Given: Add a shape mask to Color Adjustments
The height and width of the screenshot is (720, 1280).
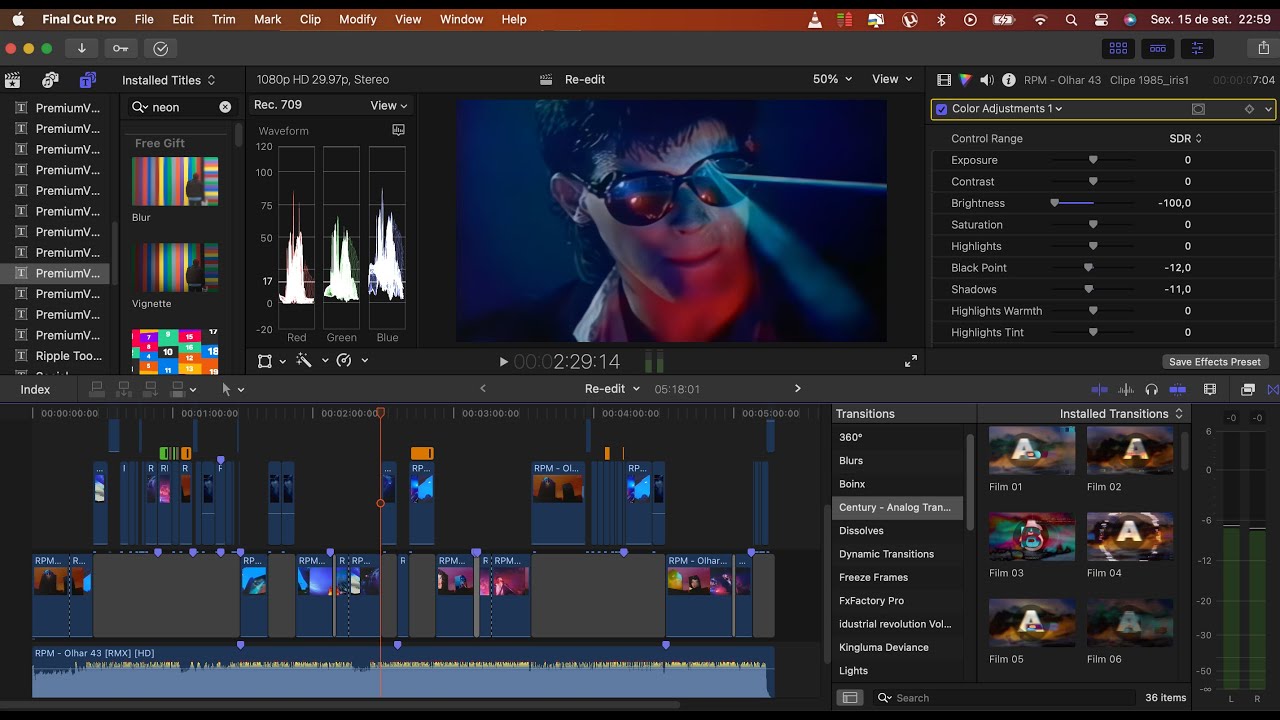Looking at the screenshot, I should point(1198,109).
